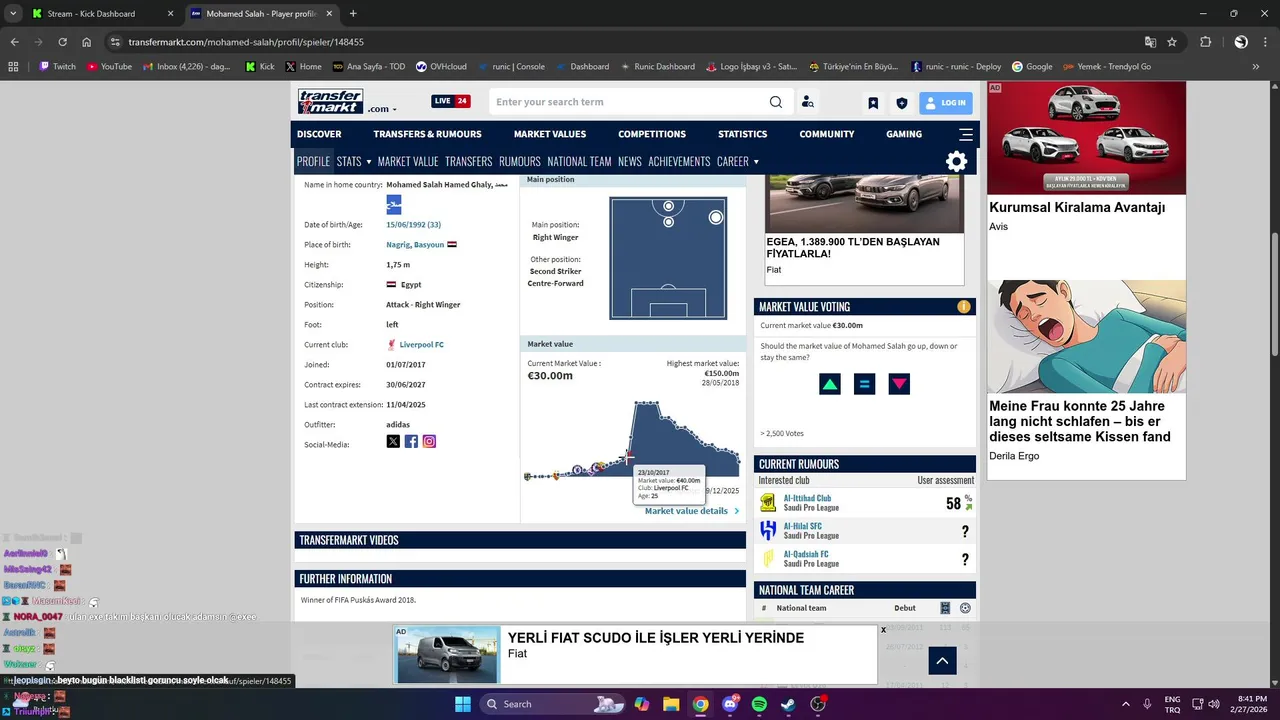Open the bookmark watchlist icon
Viewport: 1280px width, 720px height.
click(873, 103)
